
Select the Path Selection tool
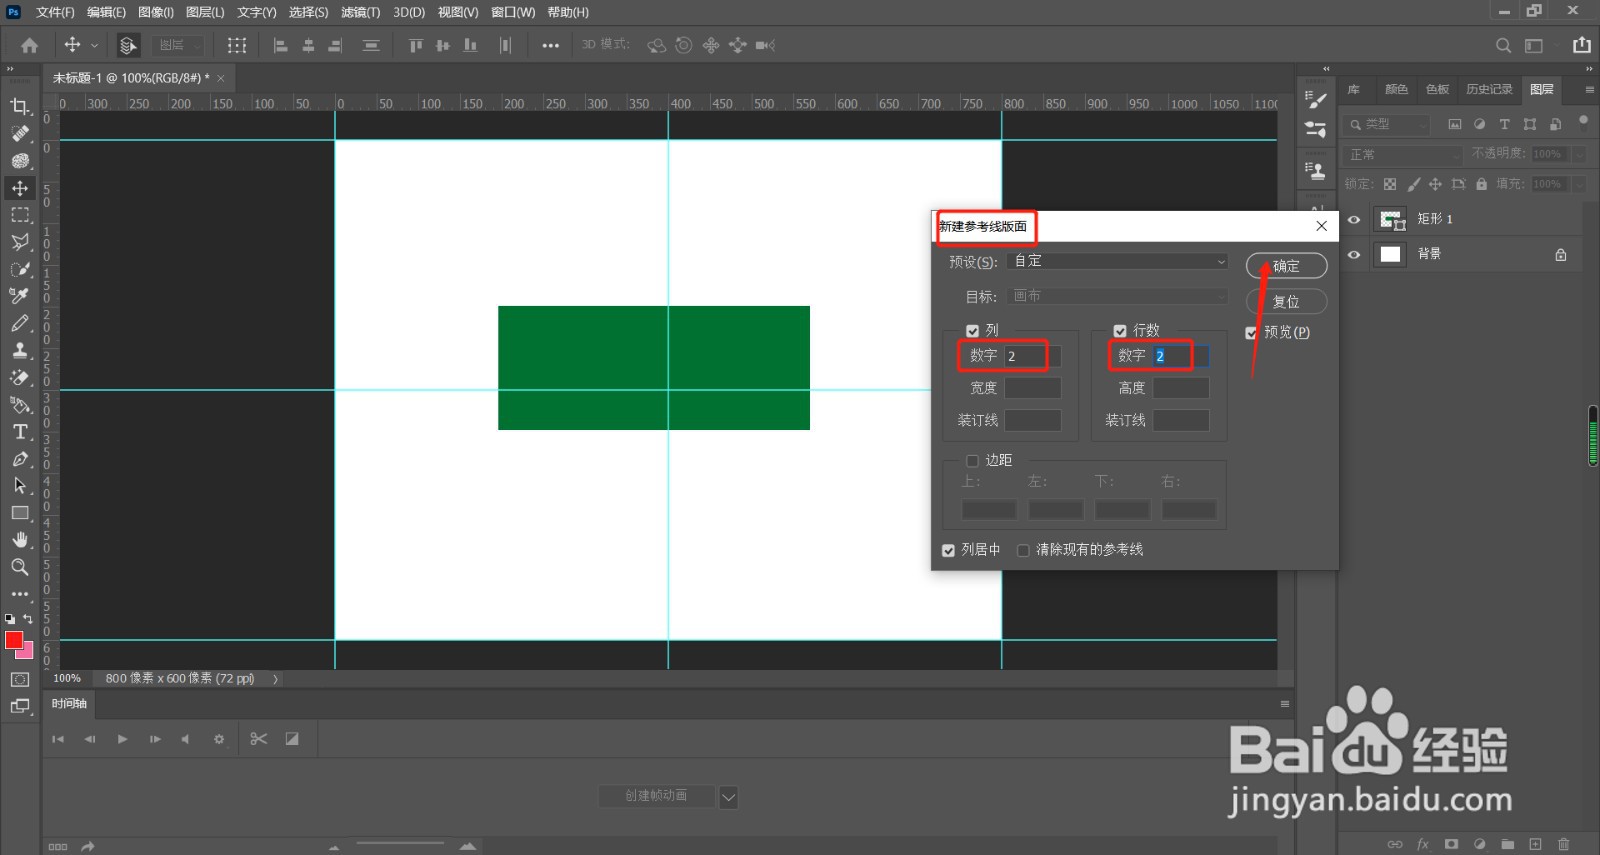pos(19,486)
